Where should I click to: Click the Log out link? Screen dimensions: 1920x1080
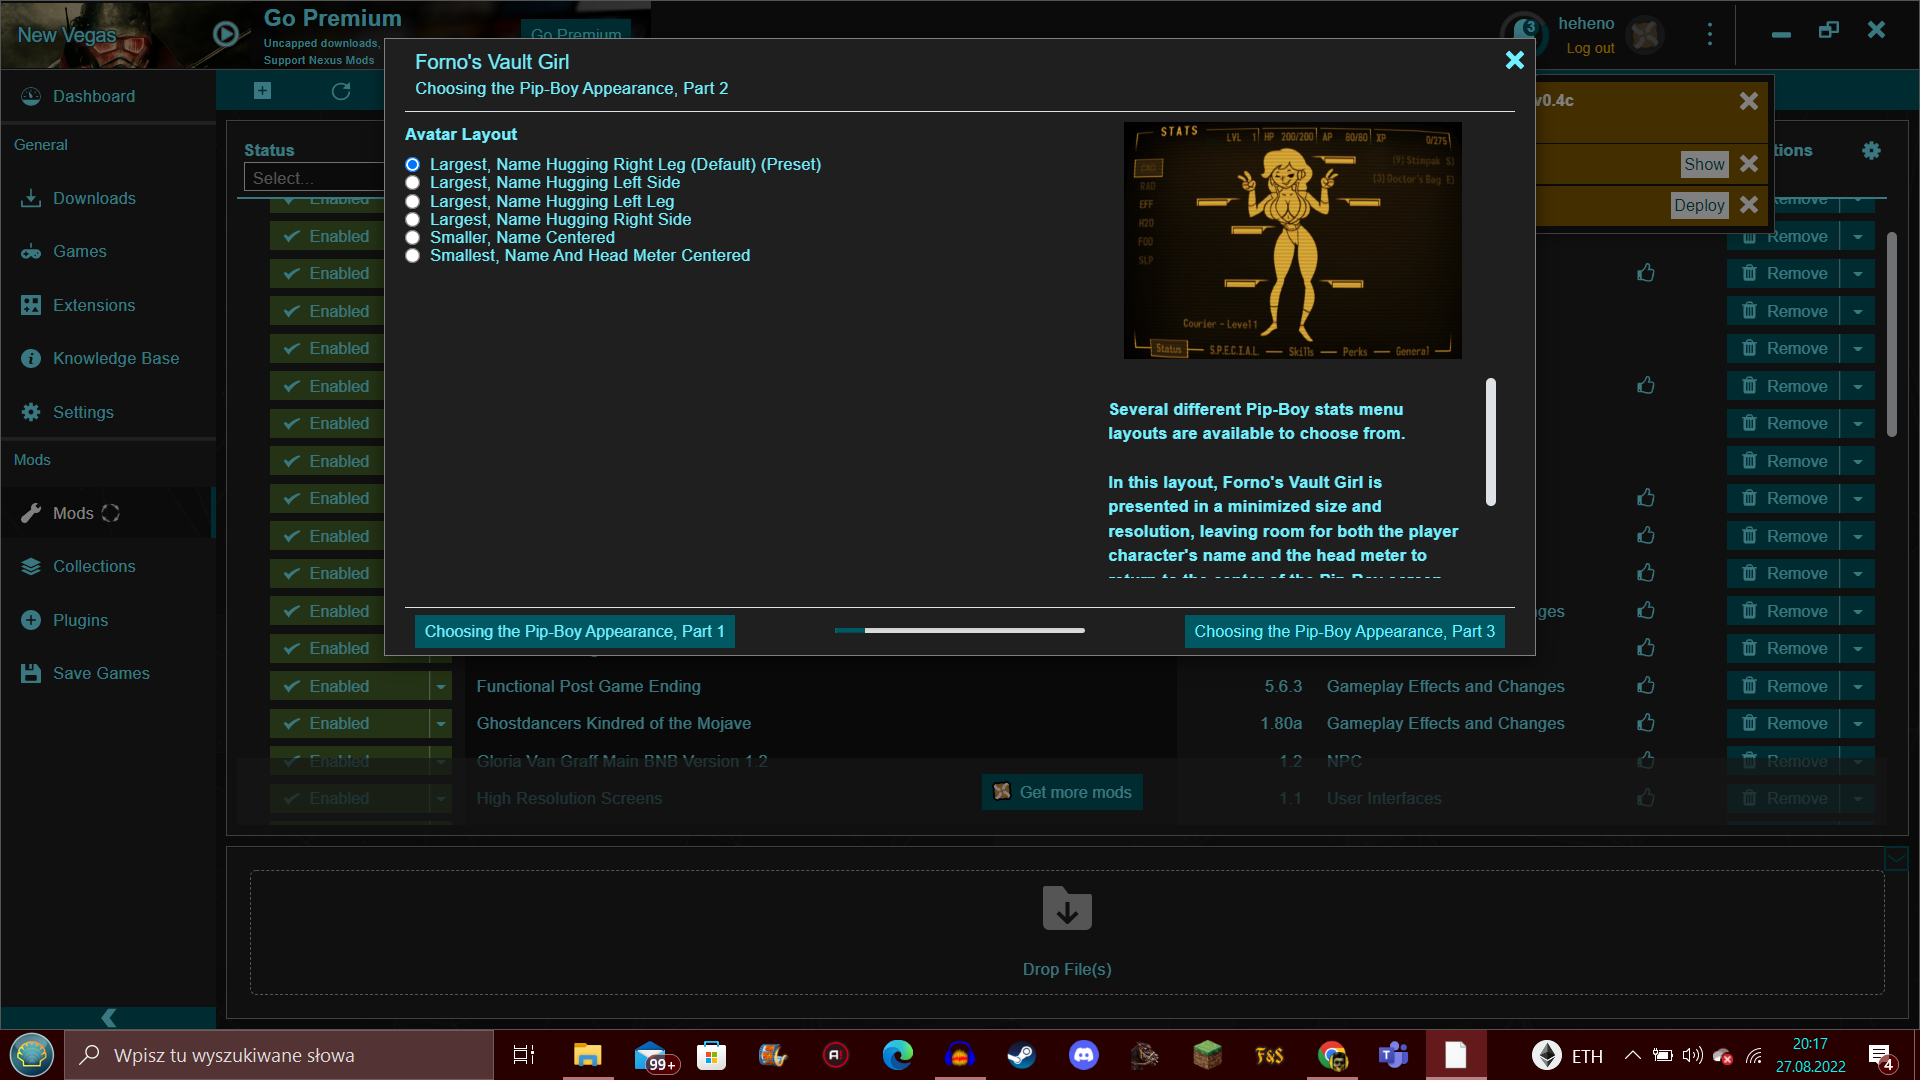[x=1590, y=48]
